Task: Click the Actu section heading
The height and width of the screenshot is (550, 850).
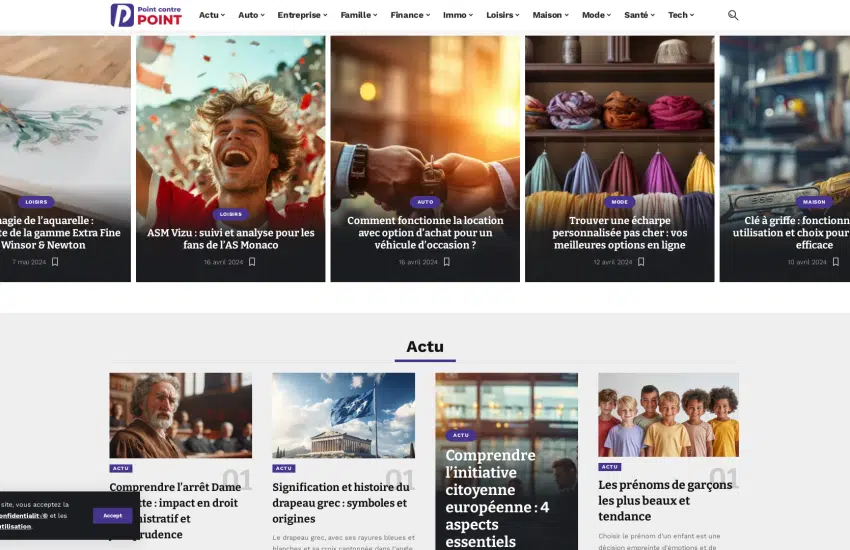Action: tap(425, 346)
